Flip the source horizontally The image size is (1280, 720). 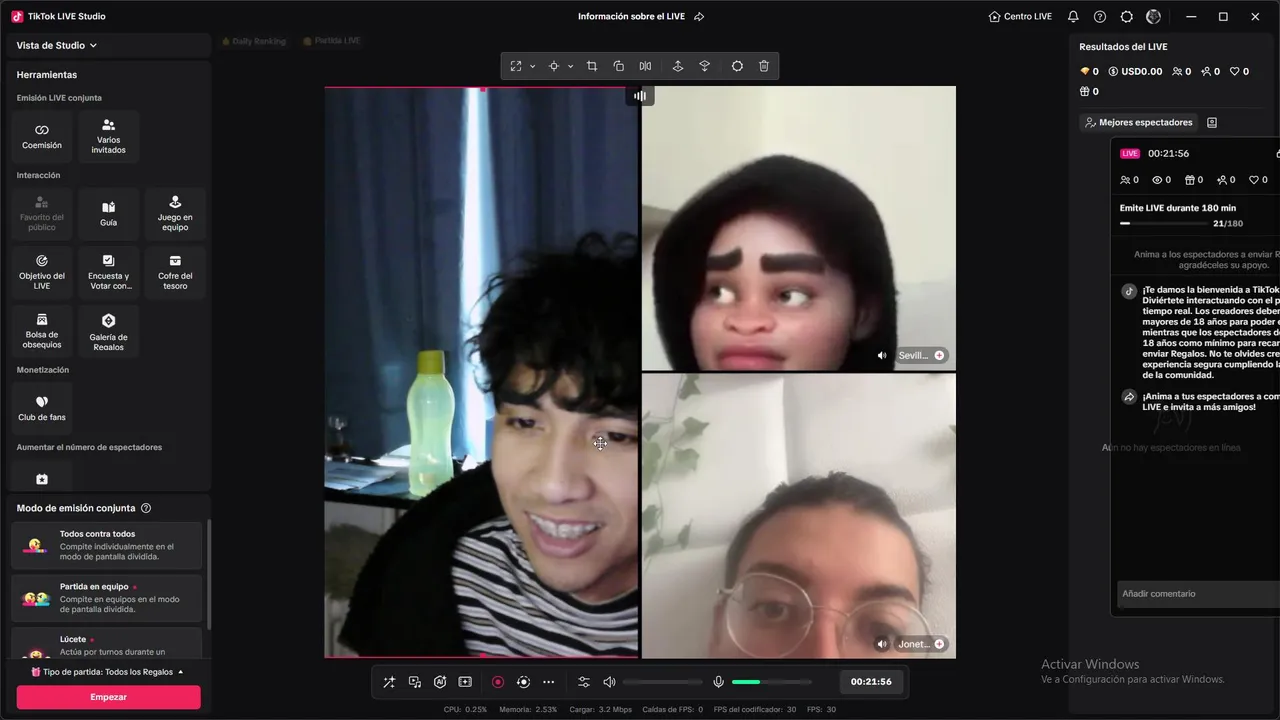[x=645, y=66]
